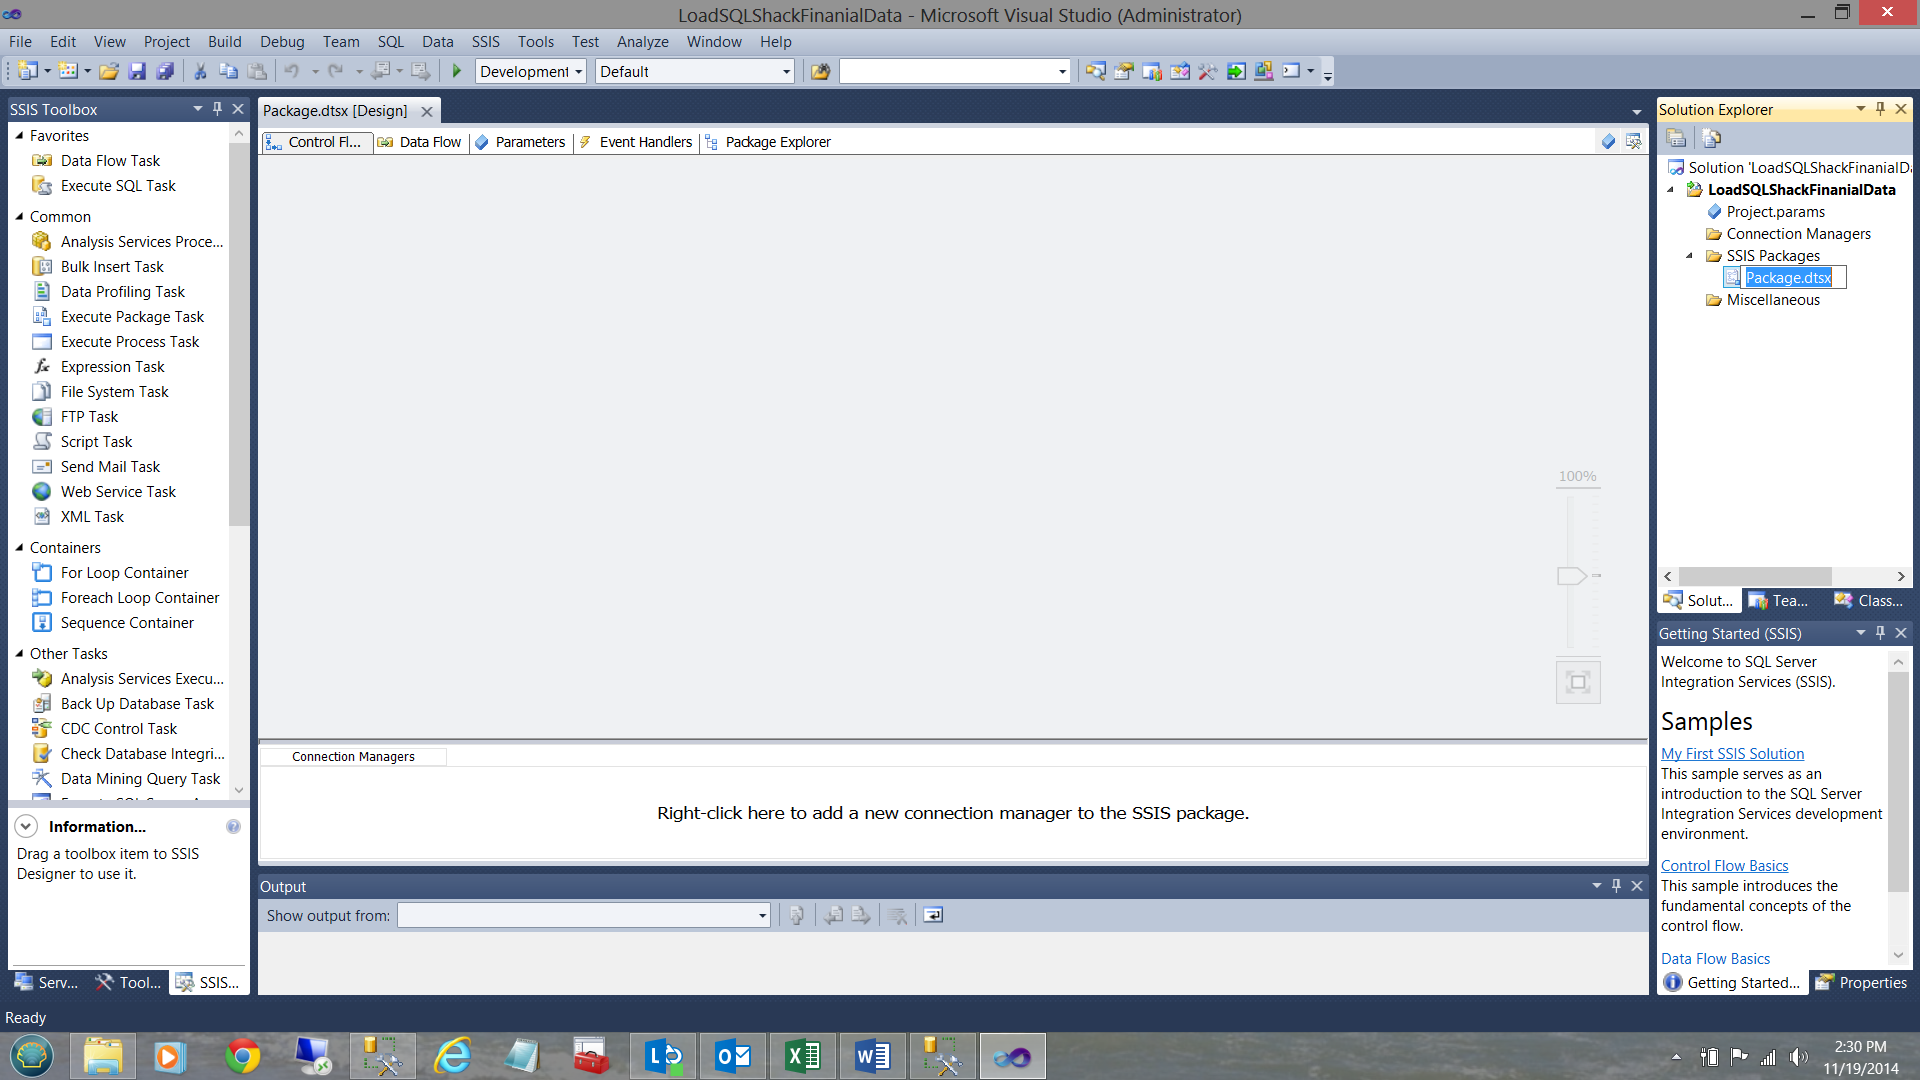Viewport: 1920px width, 1080px height.
Task: Click the Cut scissors toolbar icon
Action: (200, 71)
